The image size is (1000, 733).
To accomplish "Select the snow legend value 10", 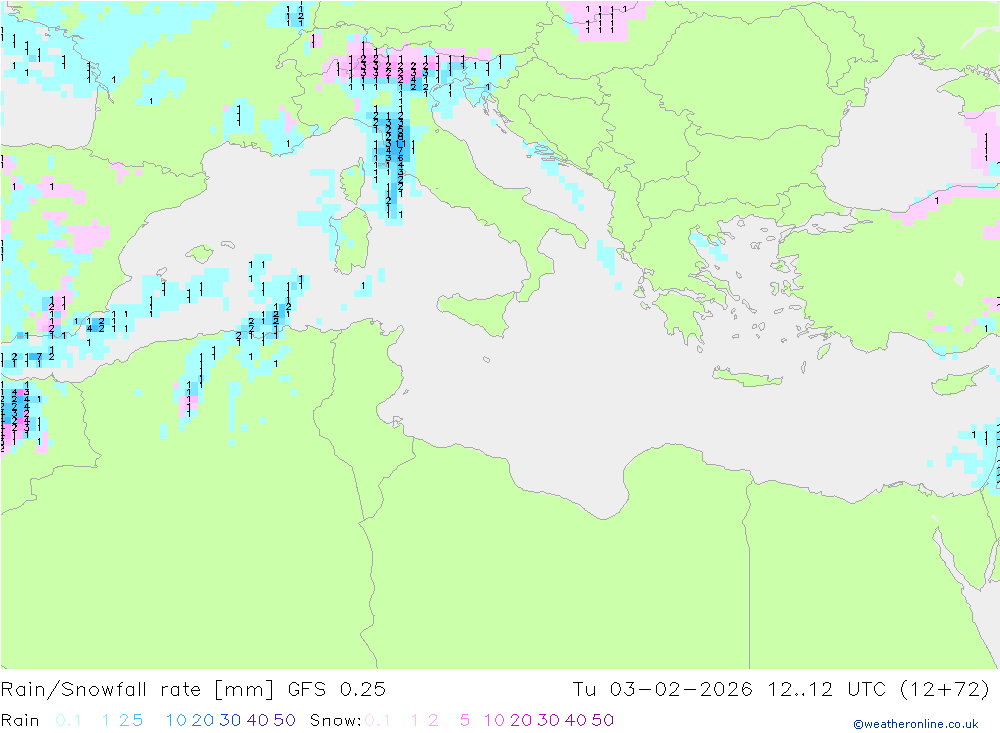I will coord(494,720).
